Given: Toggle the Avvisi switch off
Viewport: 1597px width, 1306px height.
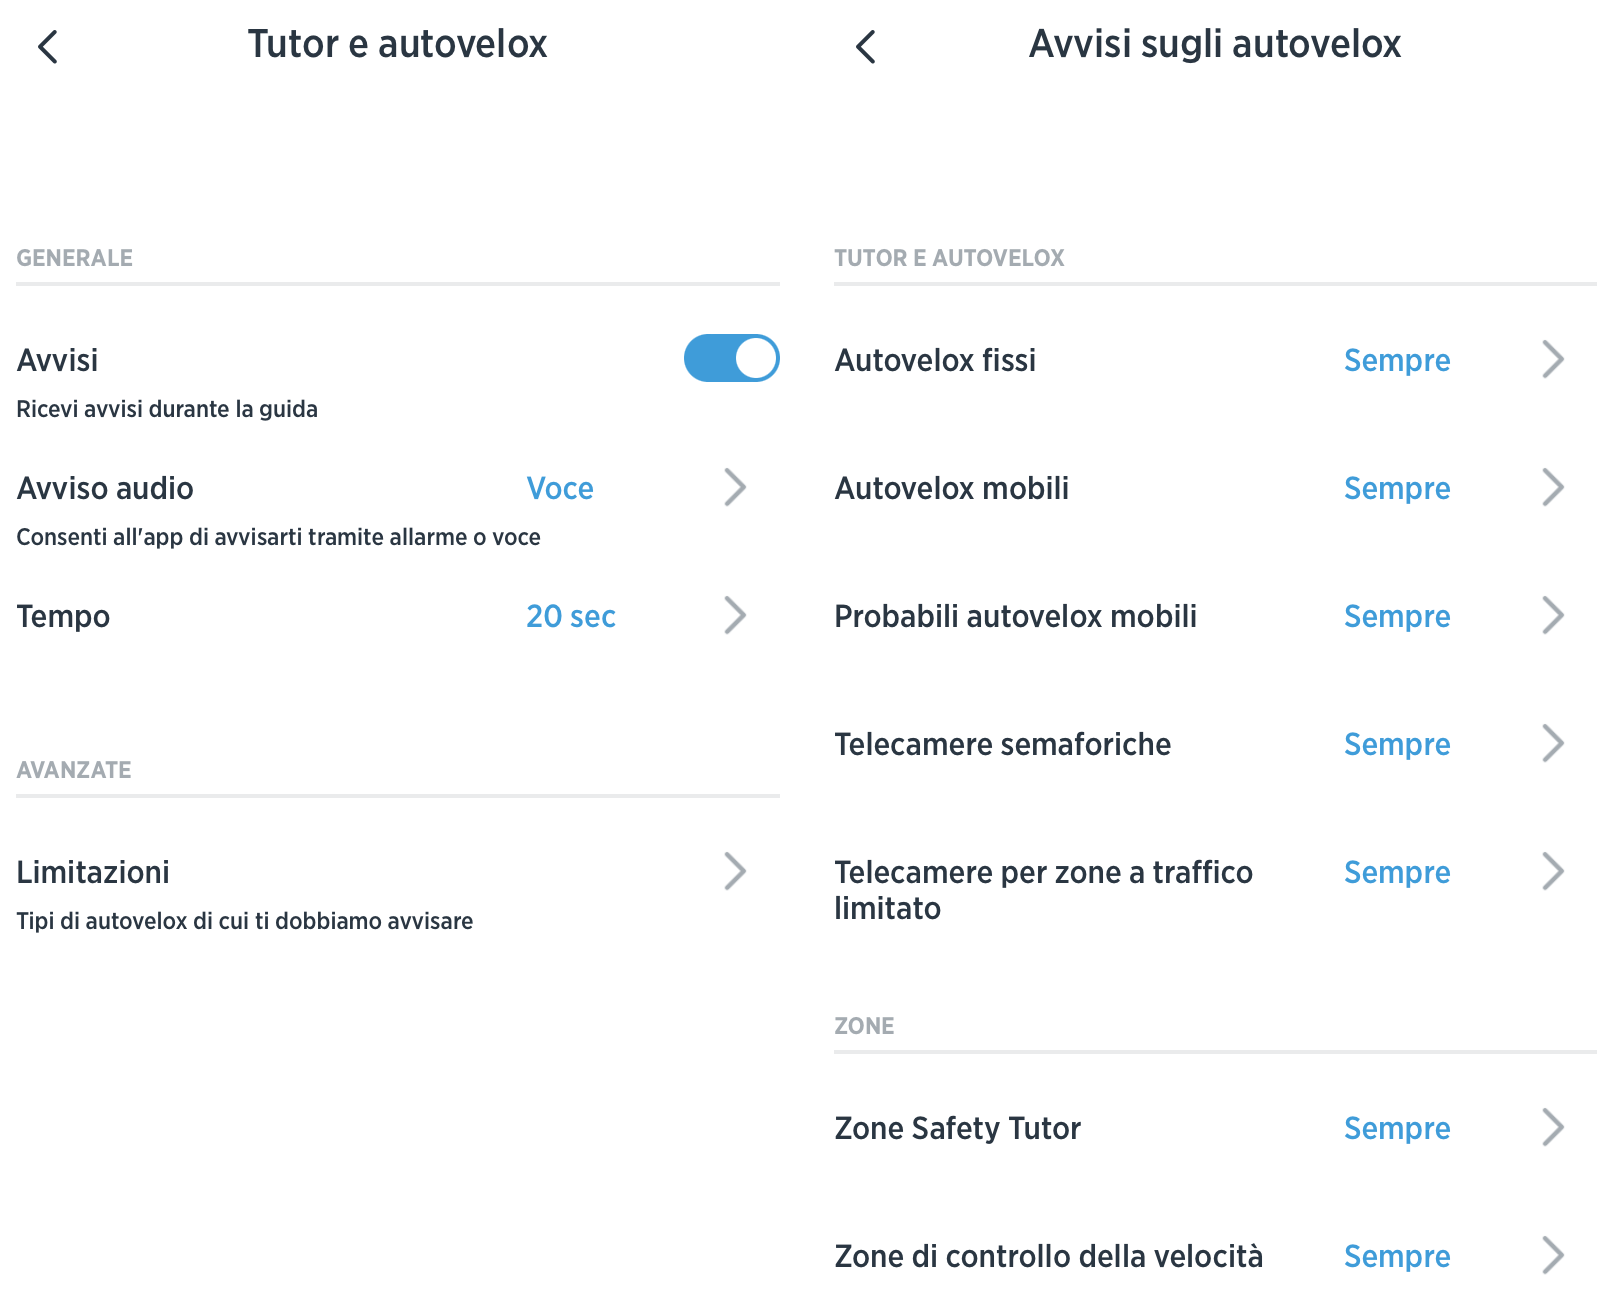Looking at the screenshot, I should pos(731,358).
